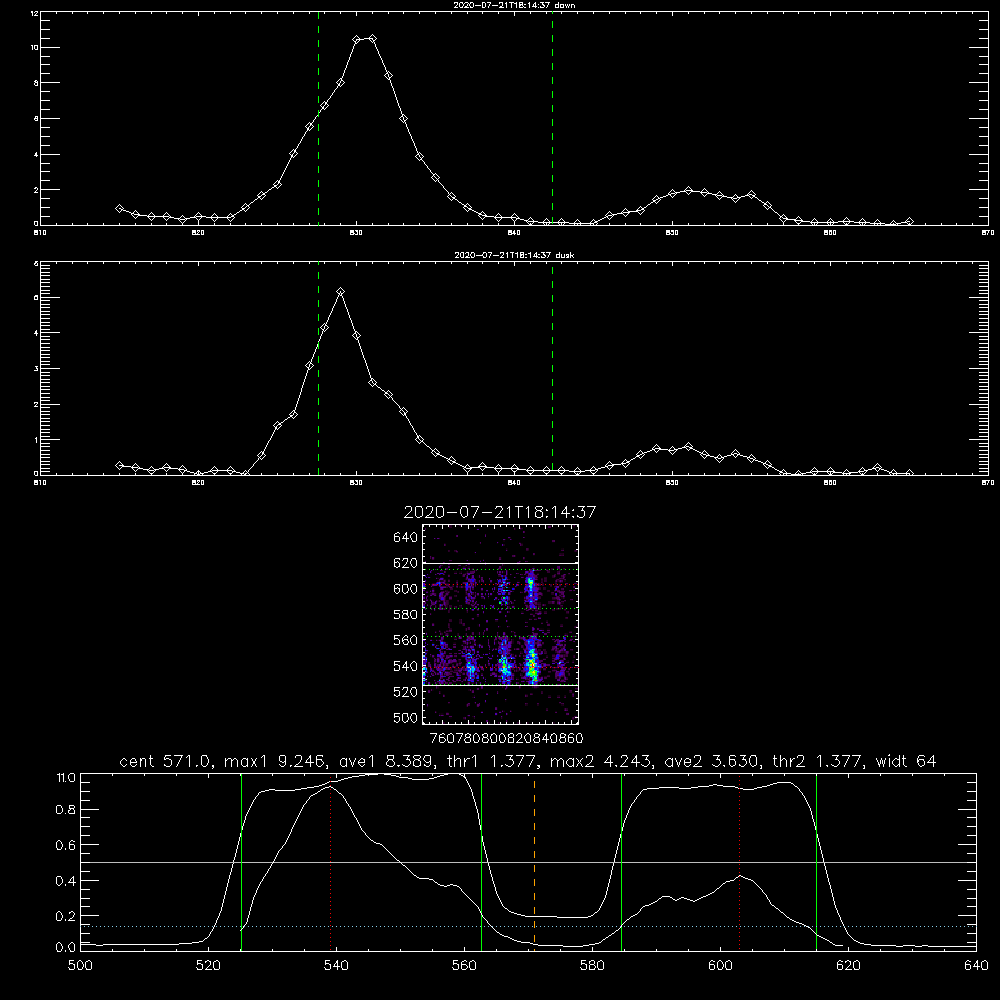The image size is (1000, 1000).
Task: Click the green line near 563 in bottom plot
Action: pos(482,861)
